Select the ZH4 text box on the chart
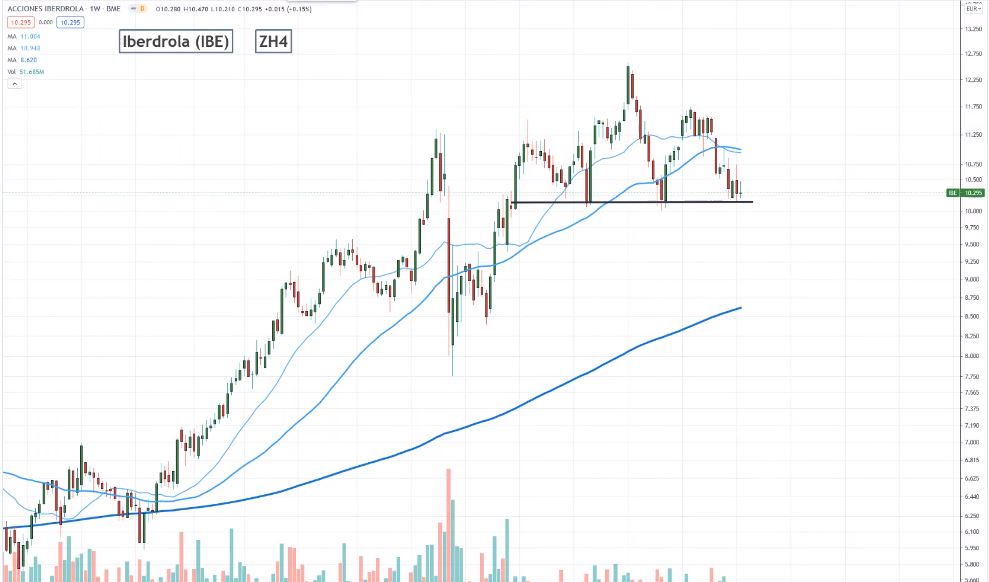Image resolution: width=989 pixels, height=582 pixels. click(x=274, y=42)
